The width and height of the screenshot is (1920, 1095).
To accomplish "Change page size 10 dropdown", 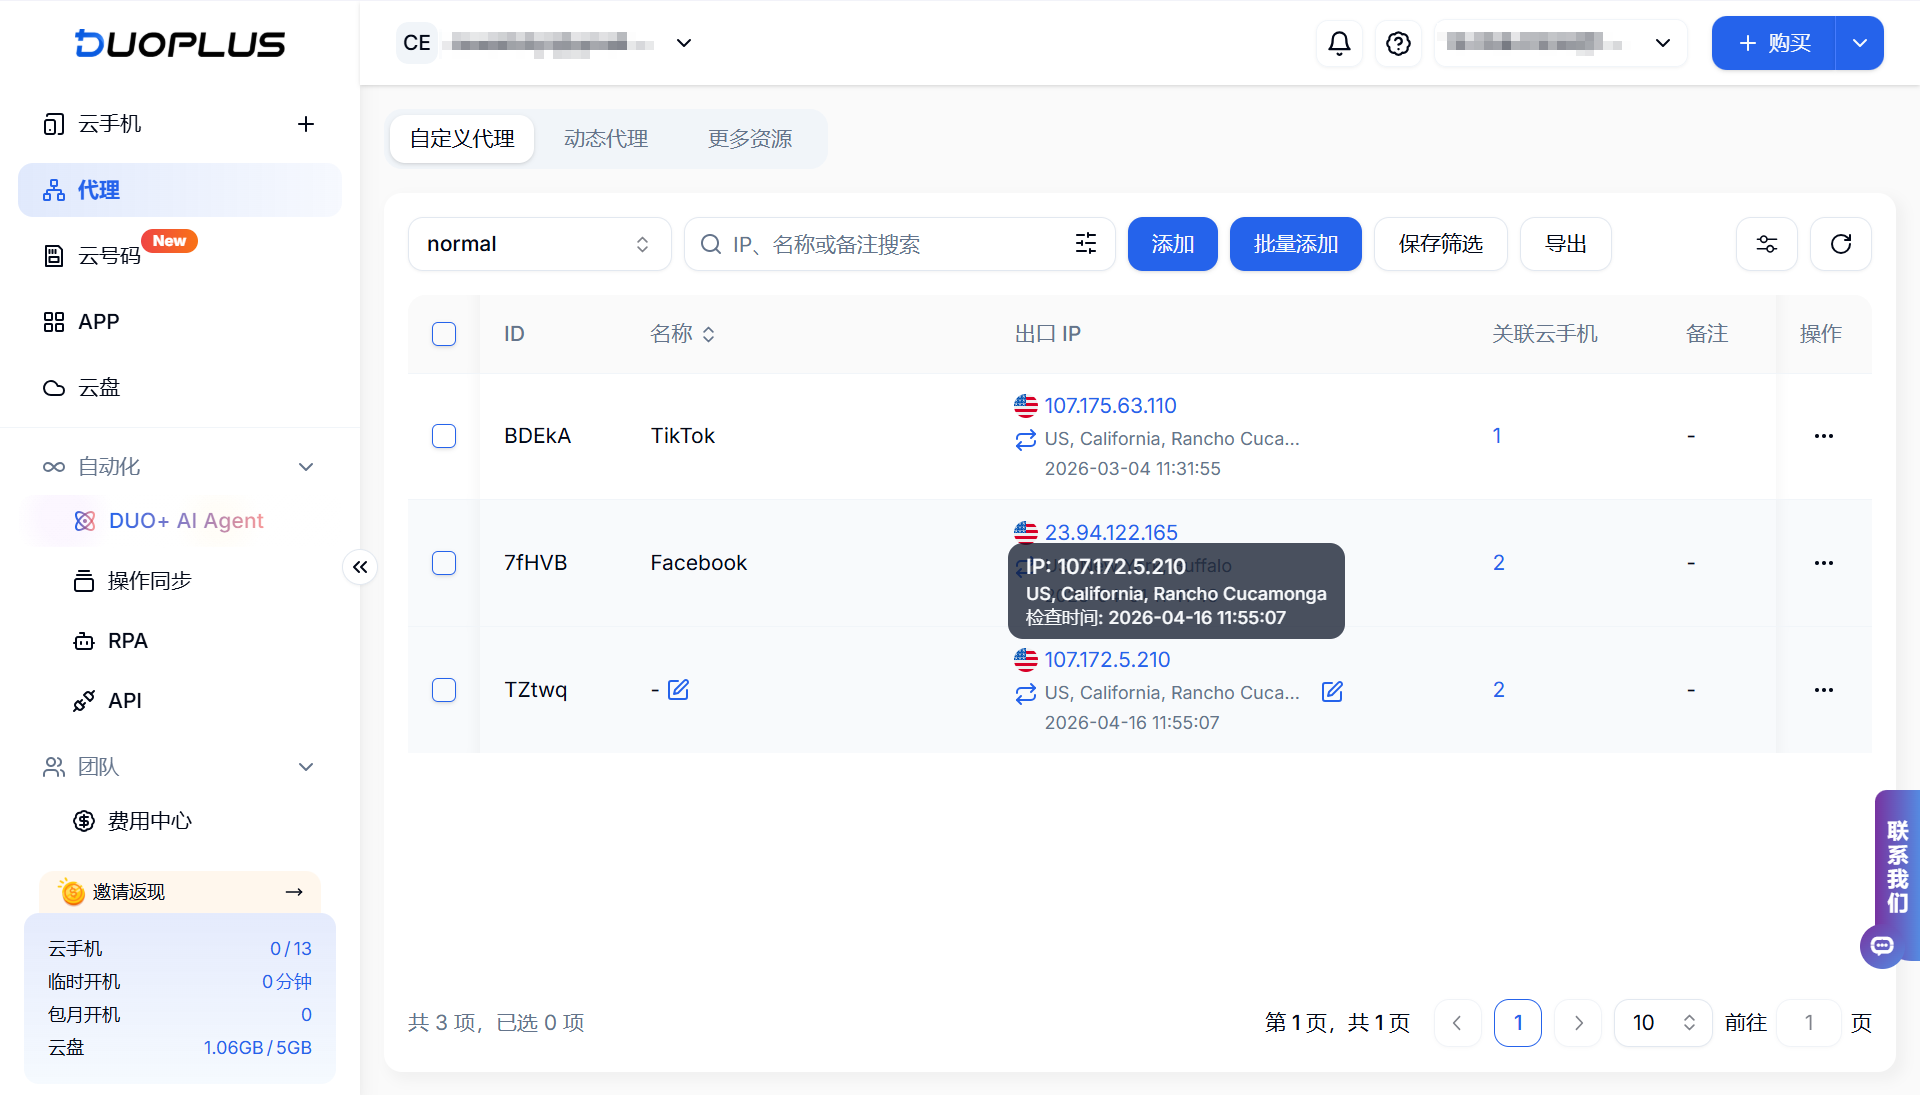I will tap(1663, 1023).
